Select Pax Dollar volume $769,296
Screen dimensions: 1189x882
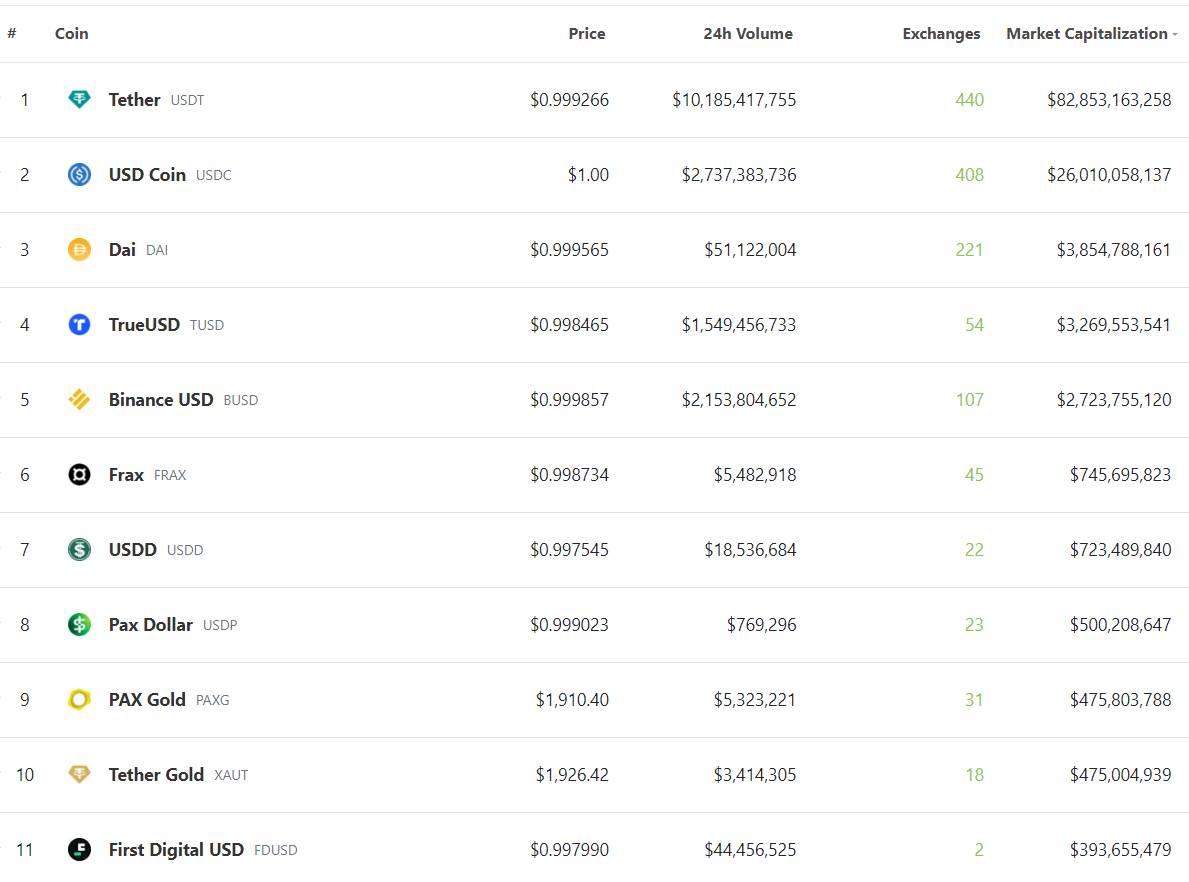[x=762, y=624]
